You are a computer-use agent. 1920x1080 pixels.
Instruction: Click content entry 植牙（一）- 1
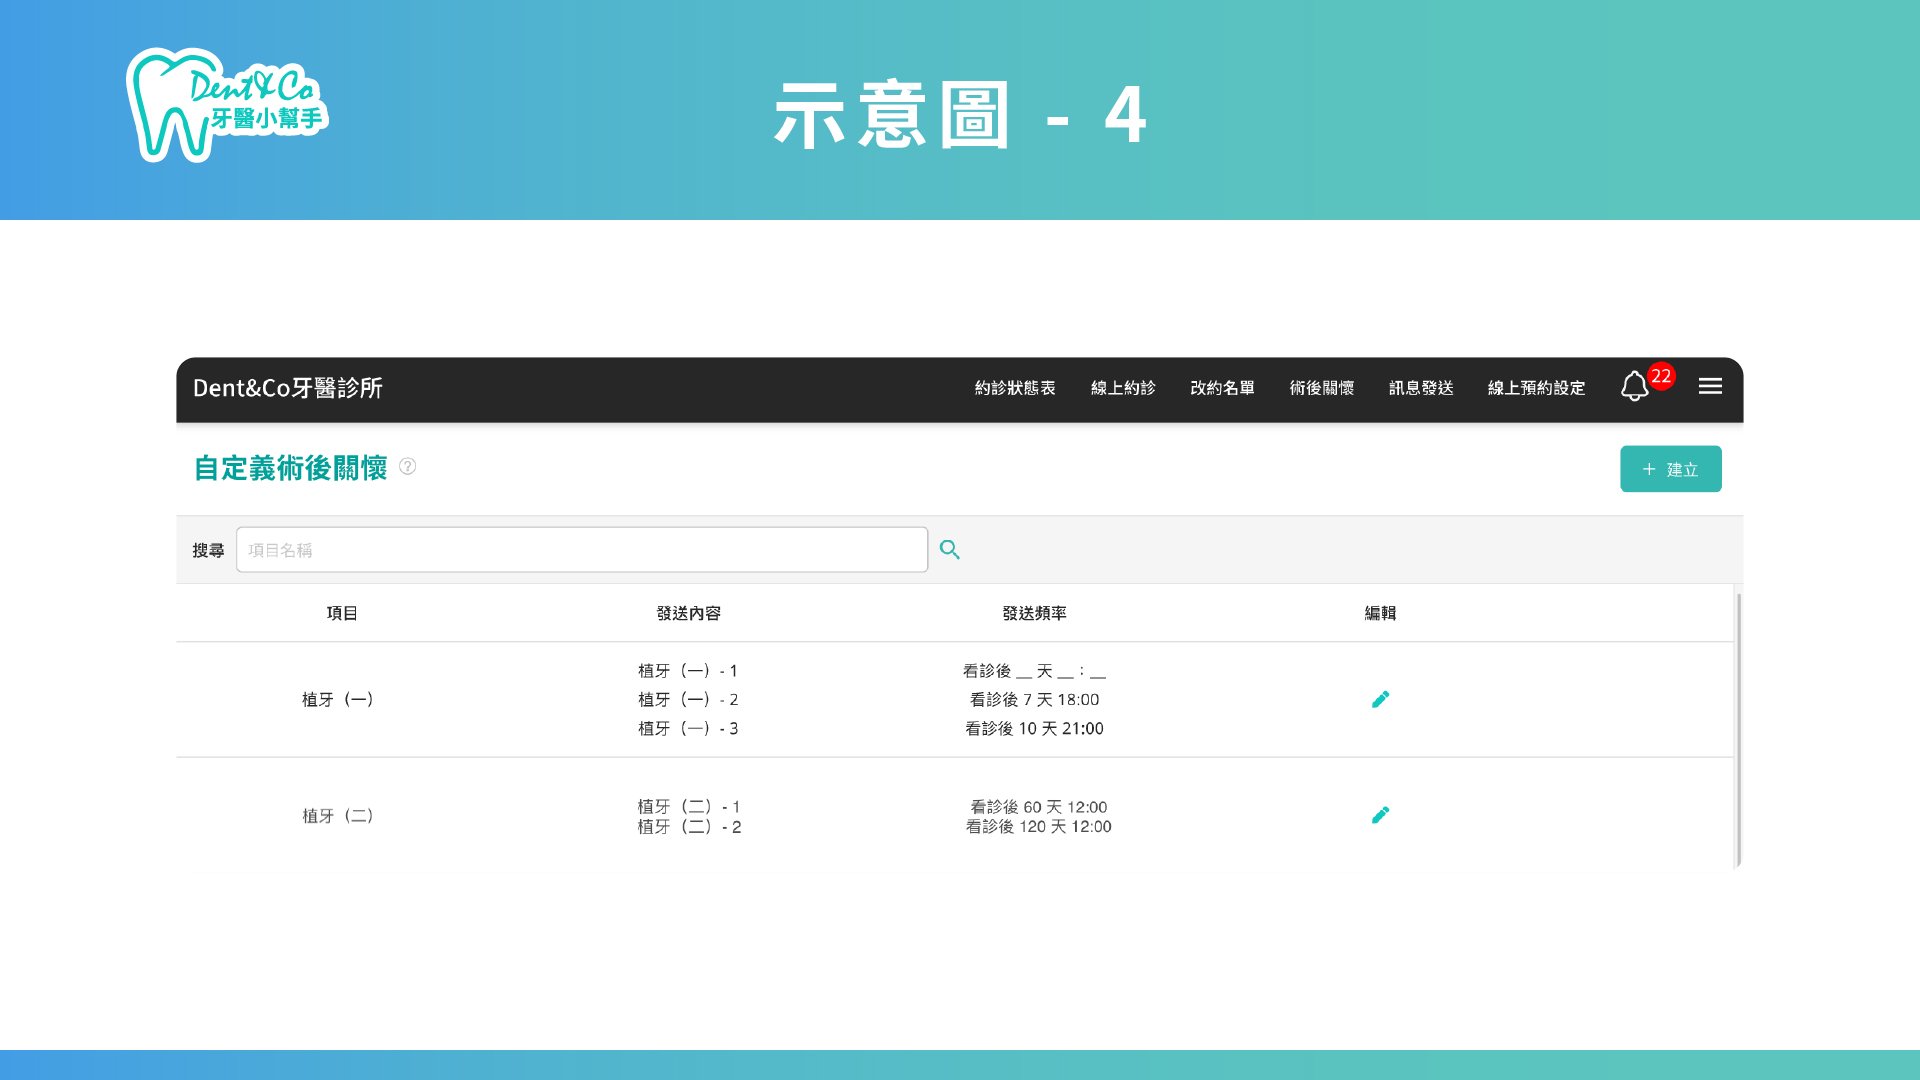pyautogui.click(x=688, y=671)
